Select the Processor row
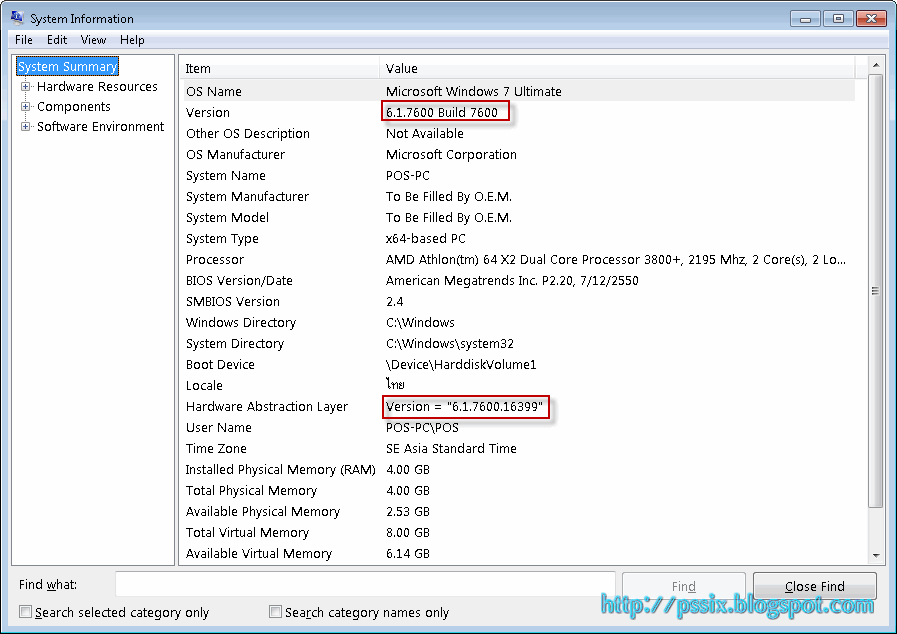 [x=518, y=260]
